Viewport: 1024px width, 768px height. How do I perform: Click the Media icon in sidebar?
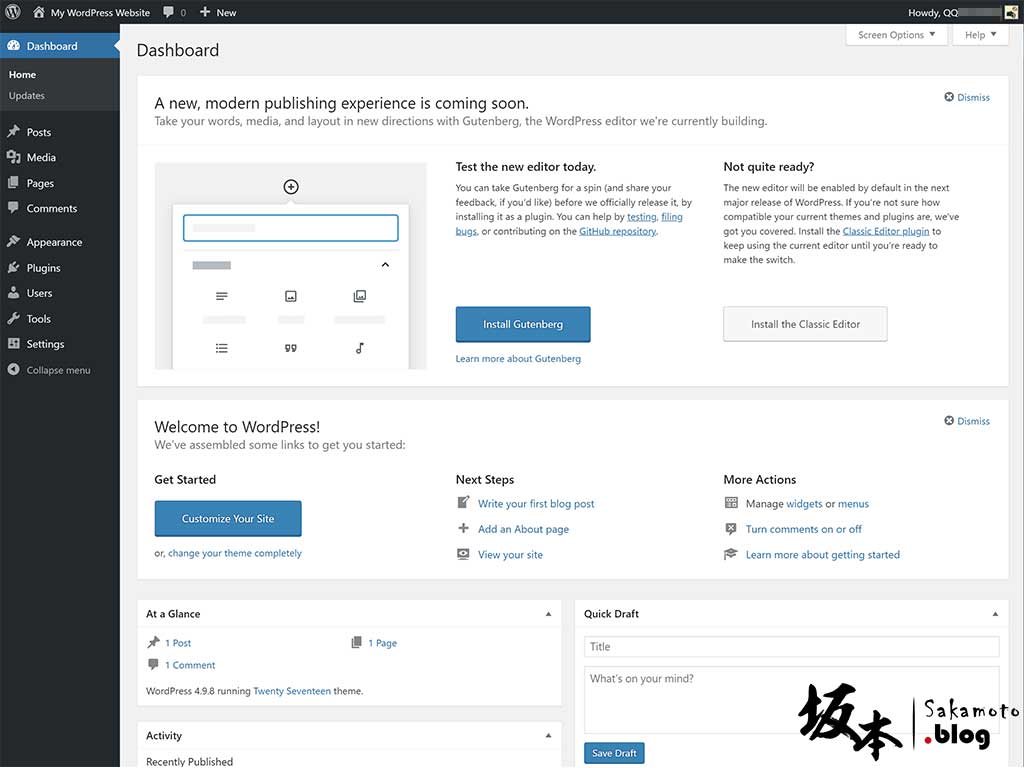click(14, 157)
